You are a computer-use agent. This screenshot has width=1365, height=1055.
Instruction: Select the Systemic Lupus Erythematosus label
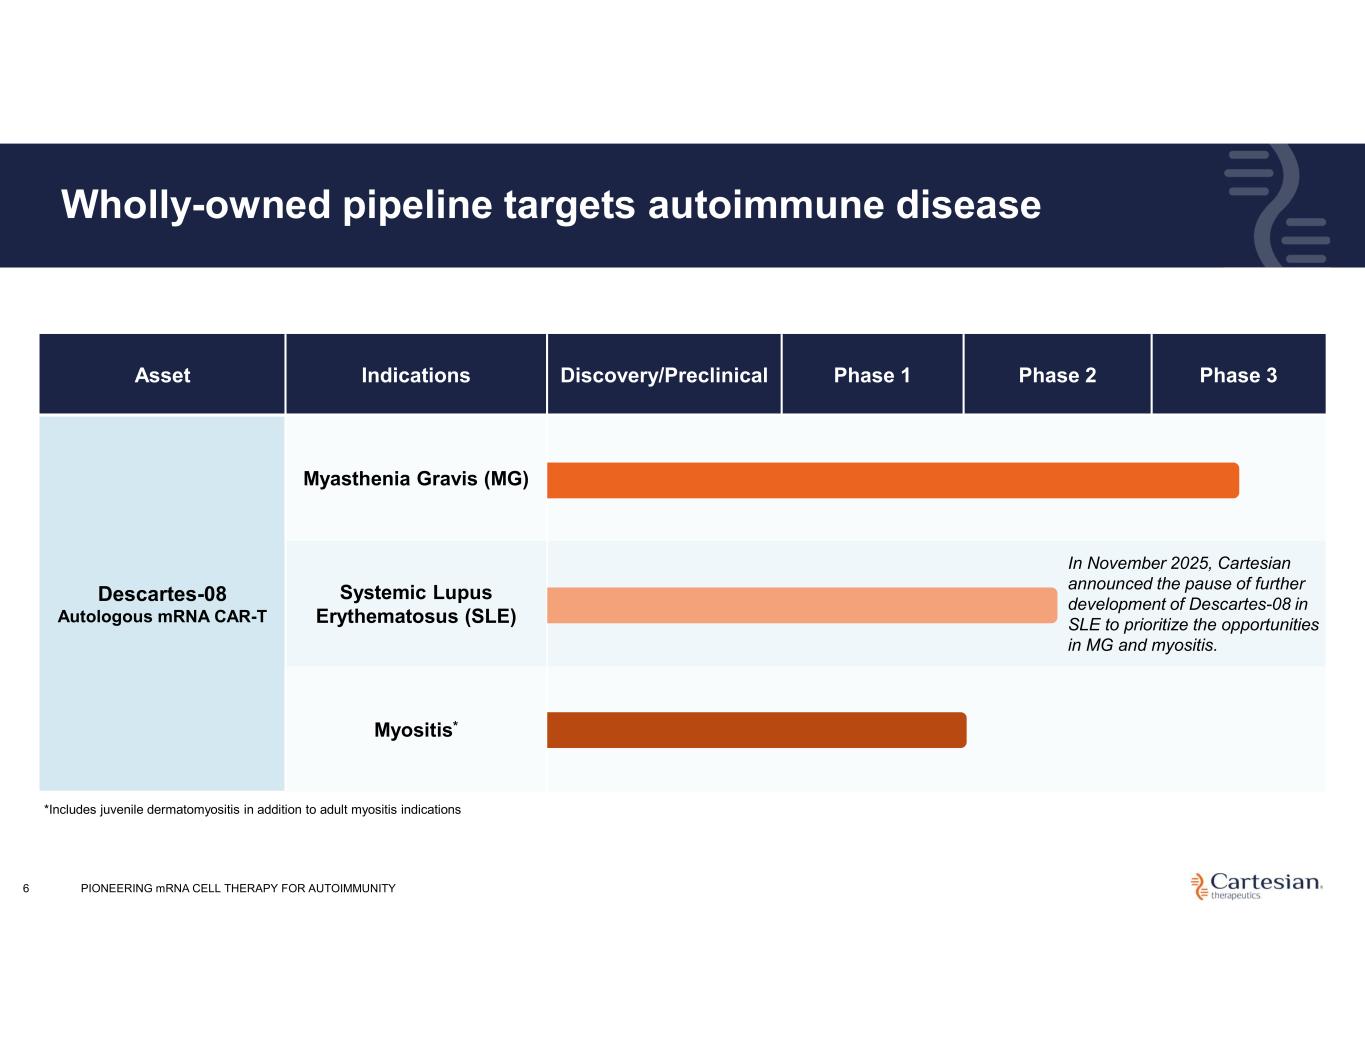tap(416, 604)
